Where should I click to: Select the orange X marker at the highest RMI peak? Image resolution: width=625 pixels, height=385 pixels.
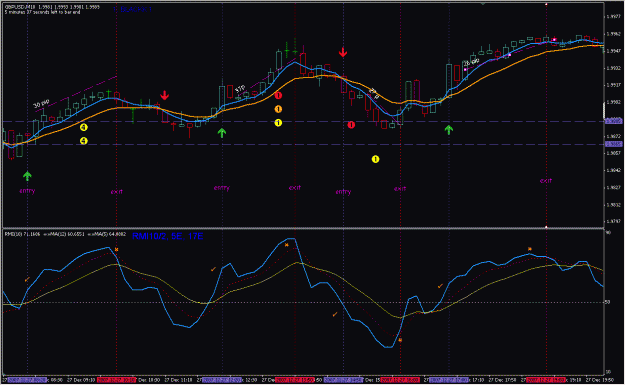click(x=287, y=245)
